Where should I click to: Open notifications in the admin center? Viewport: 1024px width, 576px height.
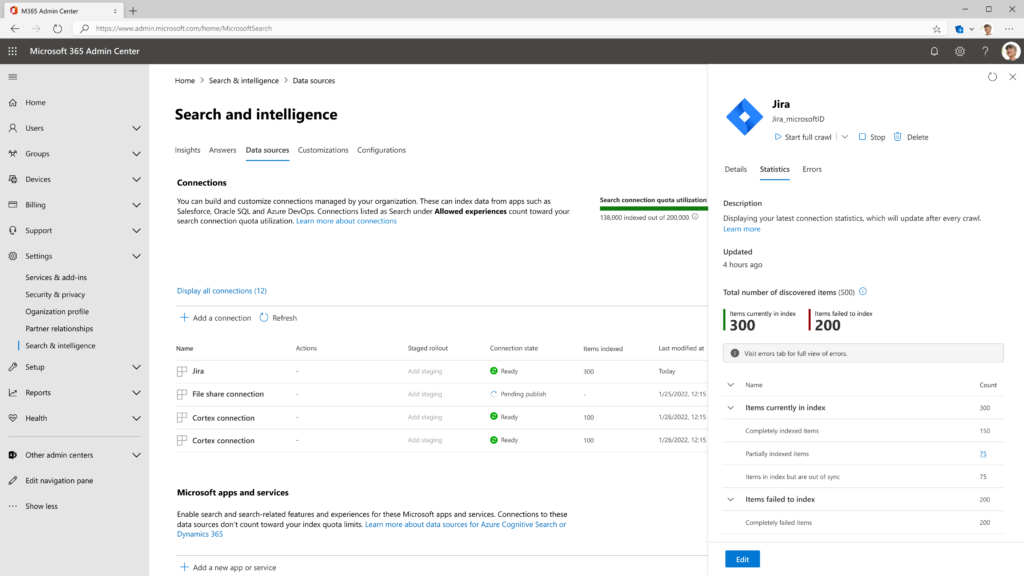point(933,50)
